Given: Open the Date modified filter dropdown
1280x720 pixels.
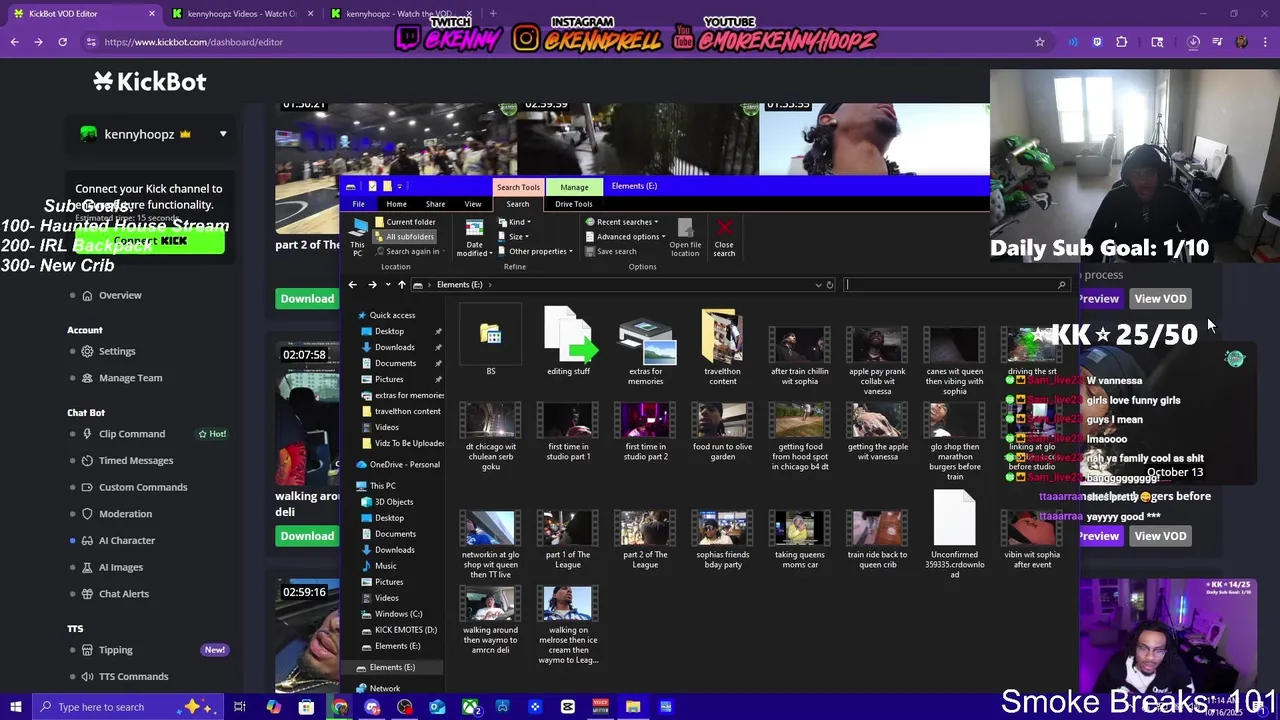Looking at the screenshot, I should pyautogui.click(x=474, y=238).
